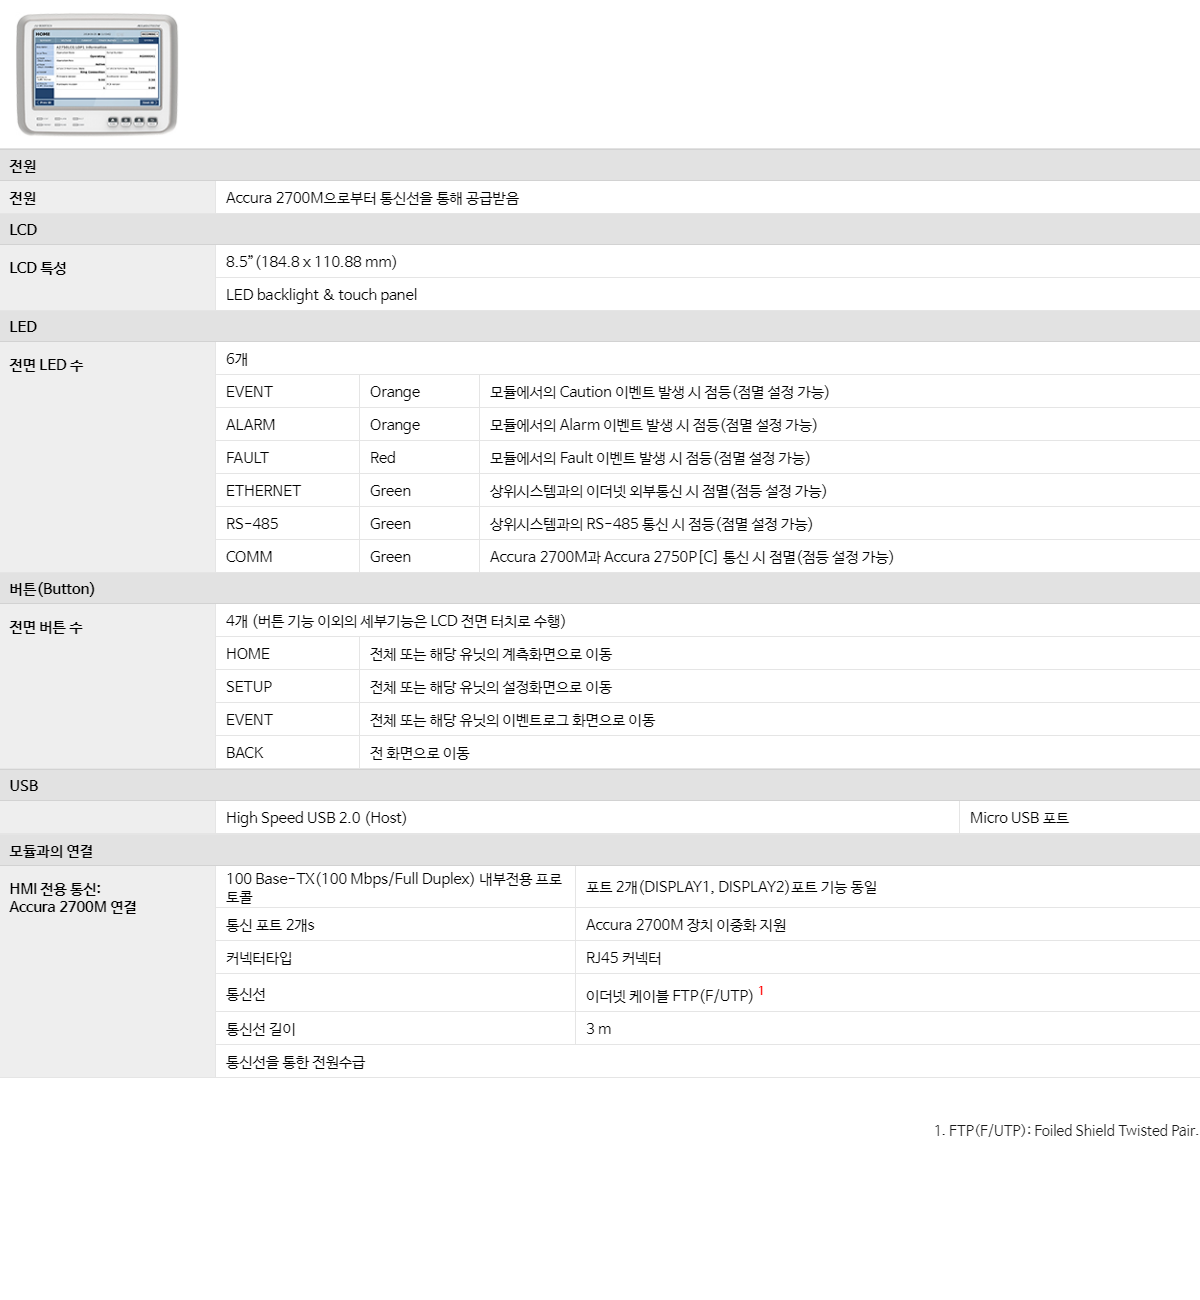Image resolution: width=1200 pixels, height=1300 pixels.
Task: Click the "Accura 2750P[C] 통신 시 점멸" description
Action: [x=692, y=557]
